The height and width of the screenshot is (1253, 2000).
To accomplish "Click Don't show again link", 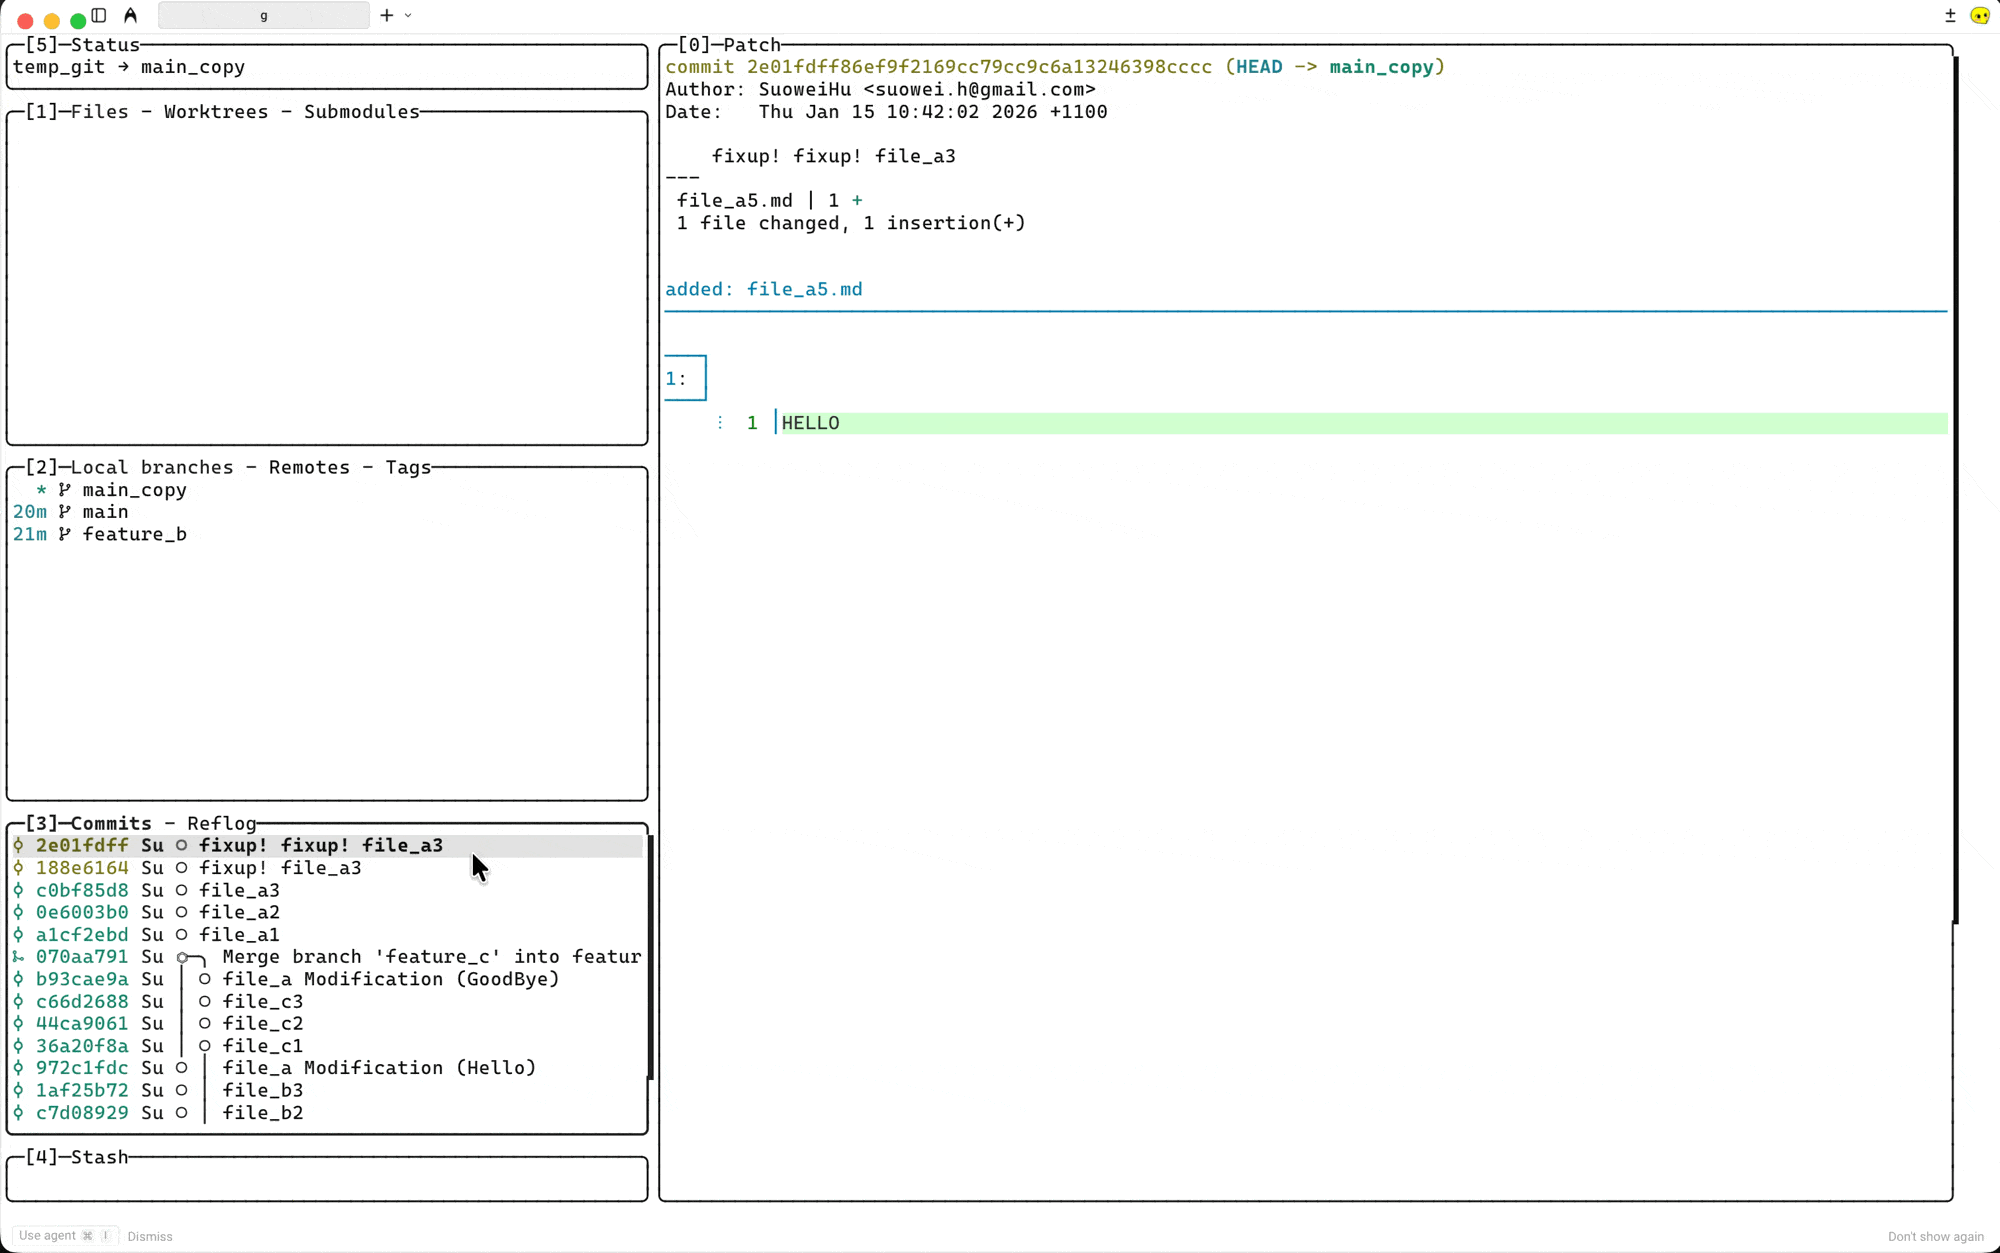I will (x=1935, y=1236).
